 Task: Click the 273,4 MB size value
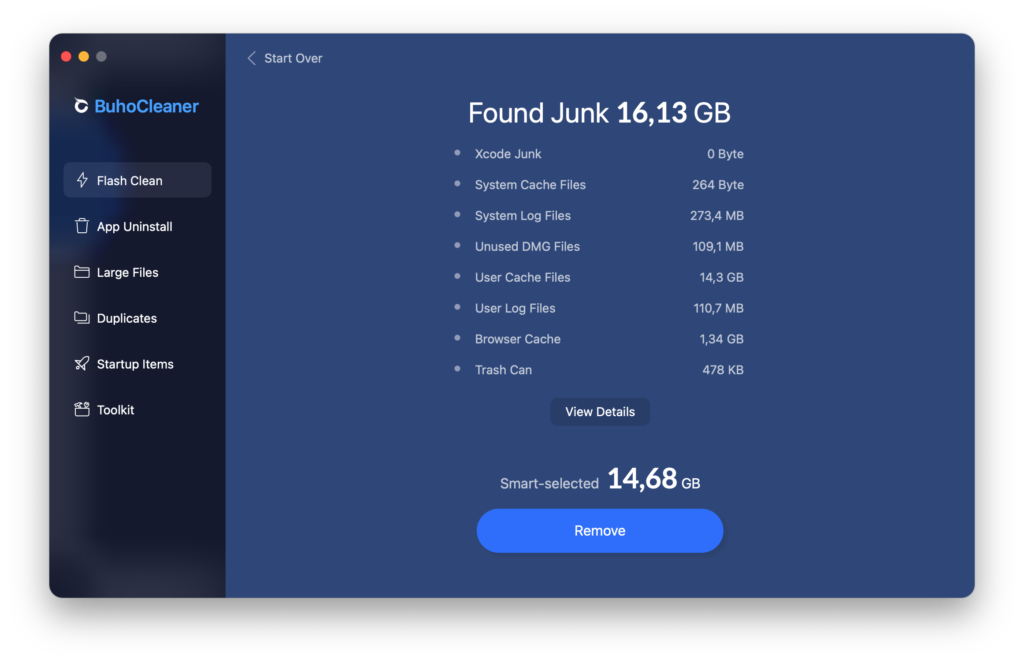[717, 216]
